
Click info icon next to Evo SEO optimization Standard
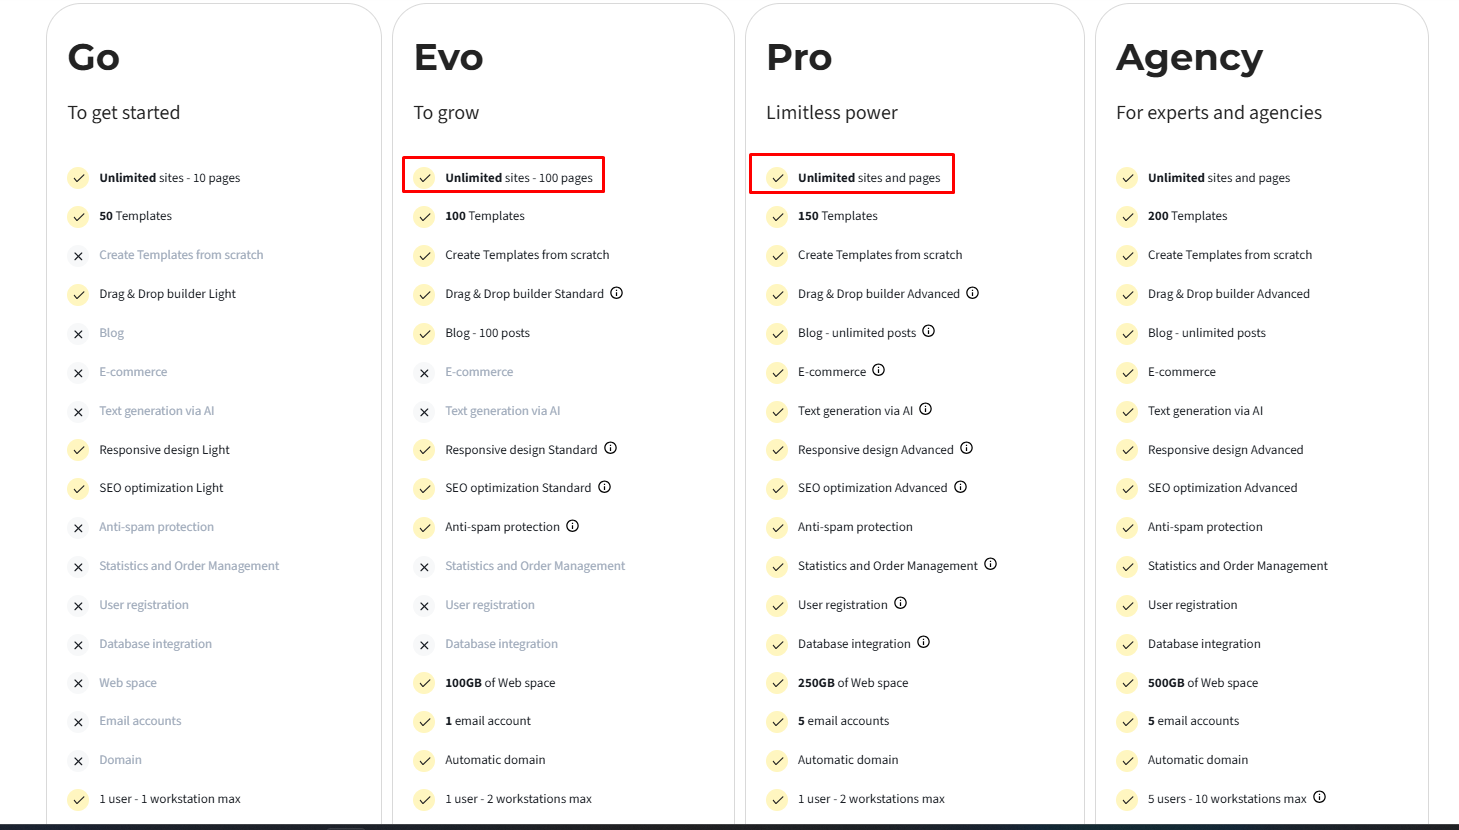pyautogui.click(x=604, y=487)
